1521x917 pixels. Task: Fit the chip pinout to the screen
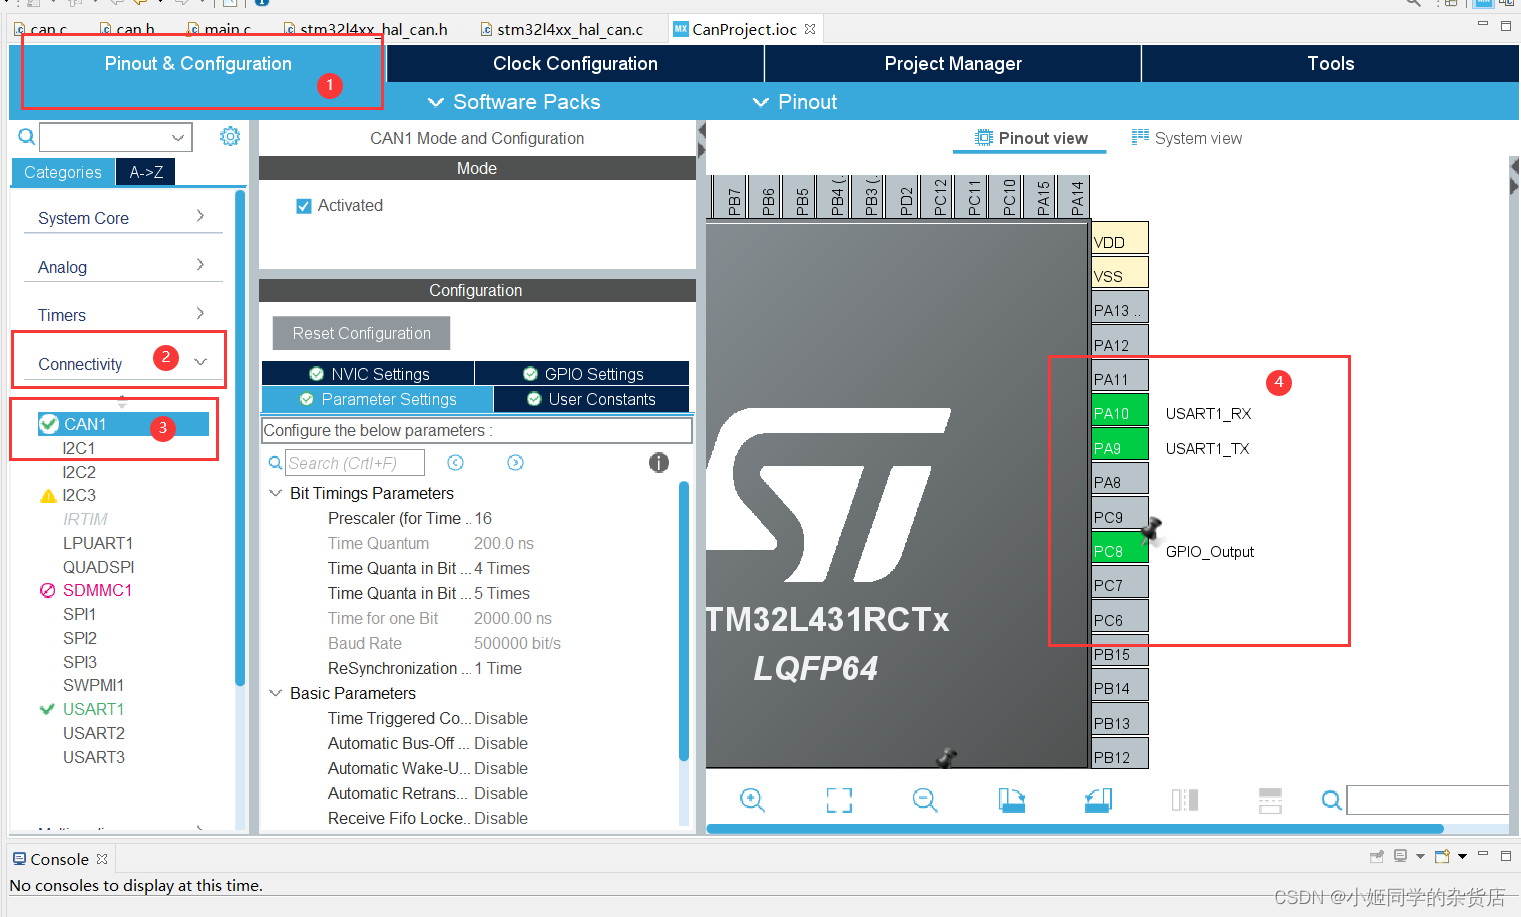coord(838,800)
